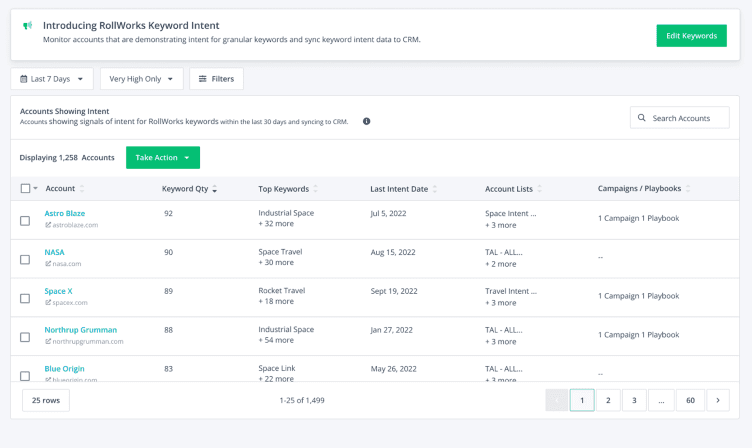
Task: Click the megaphone announcement icon
Action: click(x=28, y=25)
